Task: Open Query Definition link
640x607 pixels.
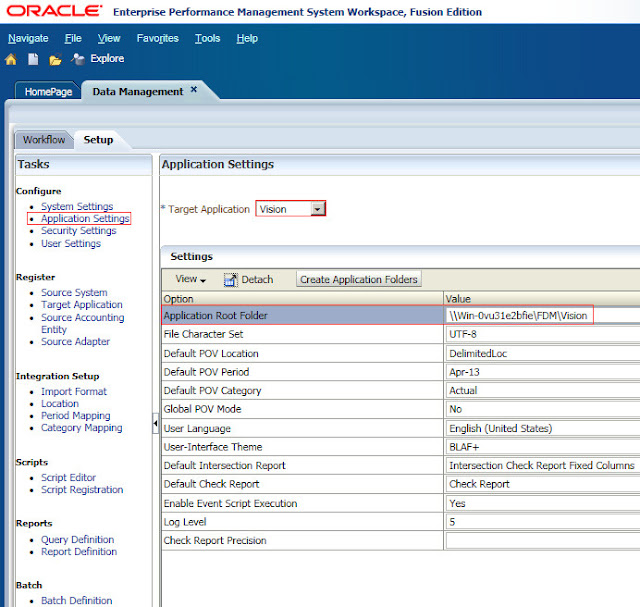Action: [x=77, y=539]
